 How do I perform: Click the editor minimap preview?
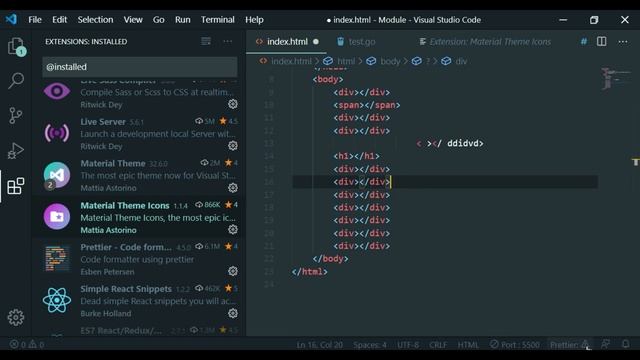616,78
